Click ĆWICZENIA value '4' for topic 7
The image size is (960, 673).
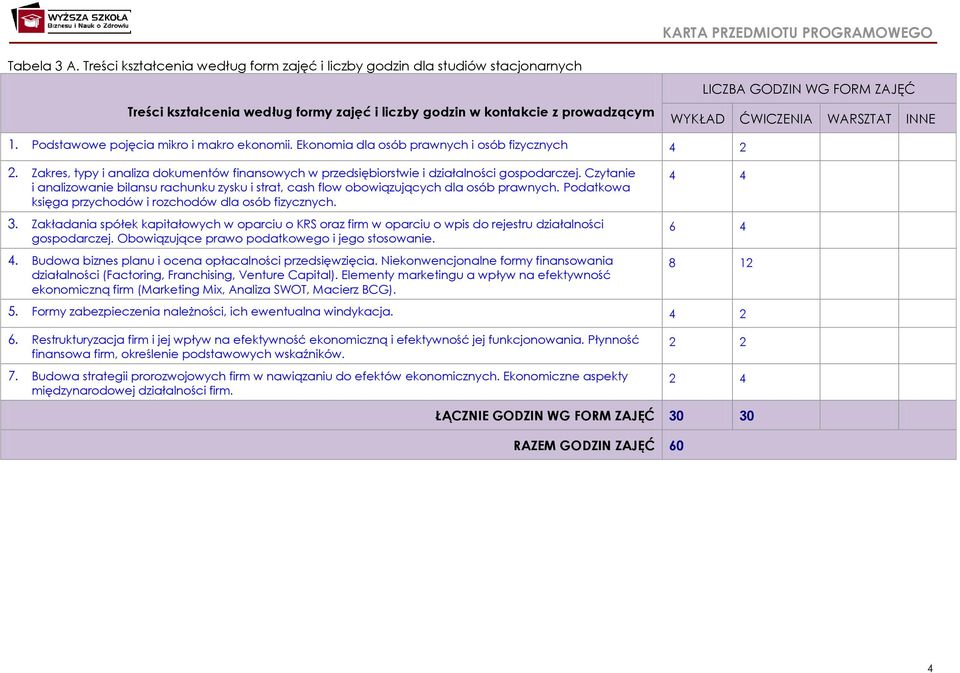click(x=743, y=378)
